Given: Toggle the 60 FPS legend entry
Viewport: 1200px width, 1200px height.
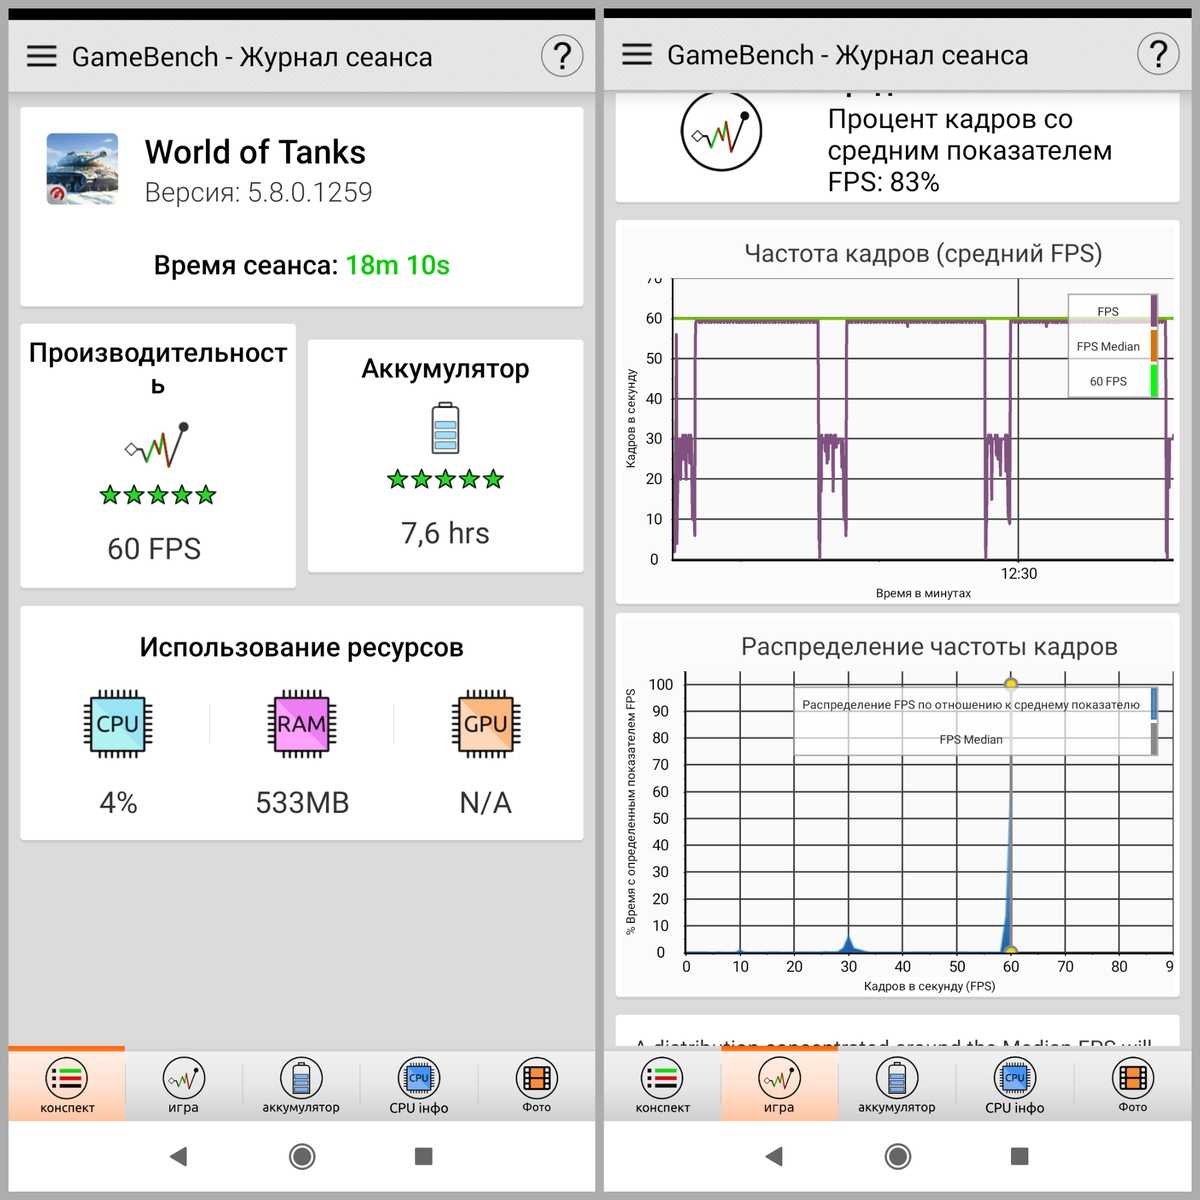Looking at the screenshot, I should (1108, 381).
